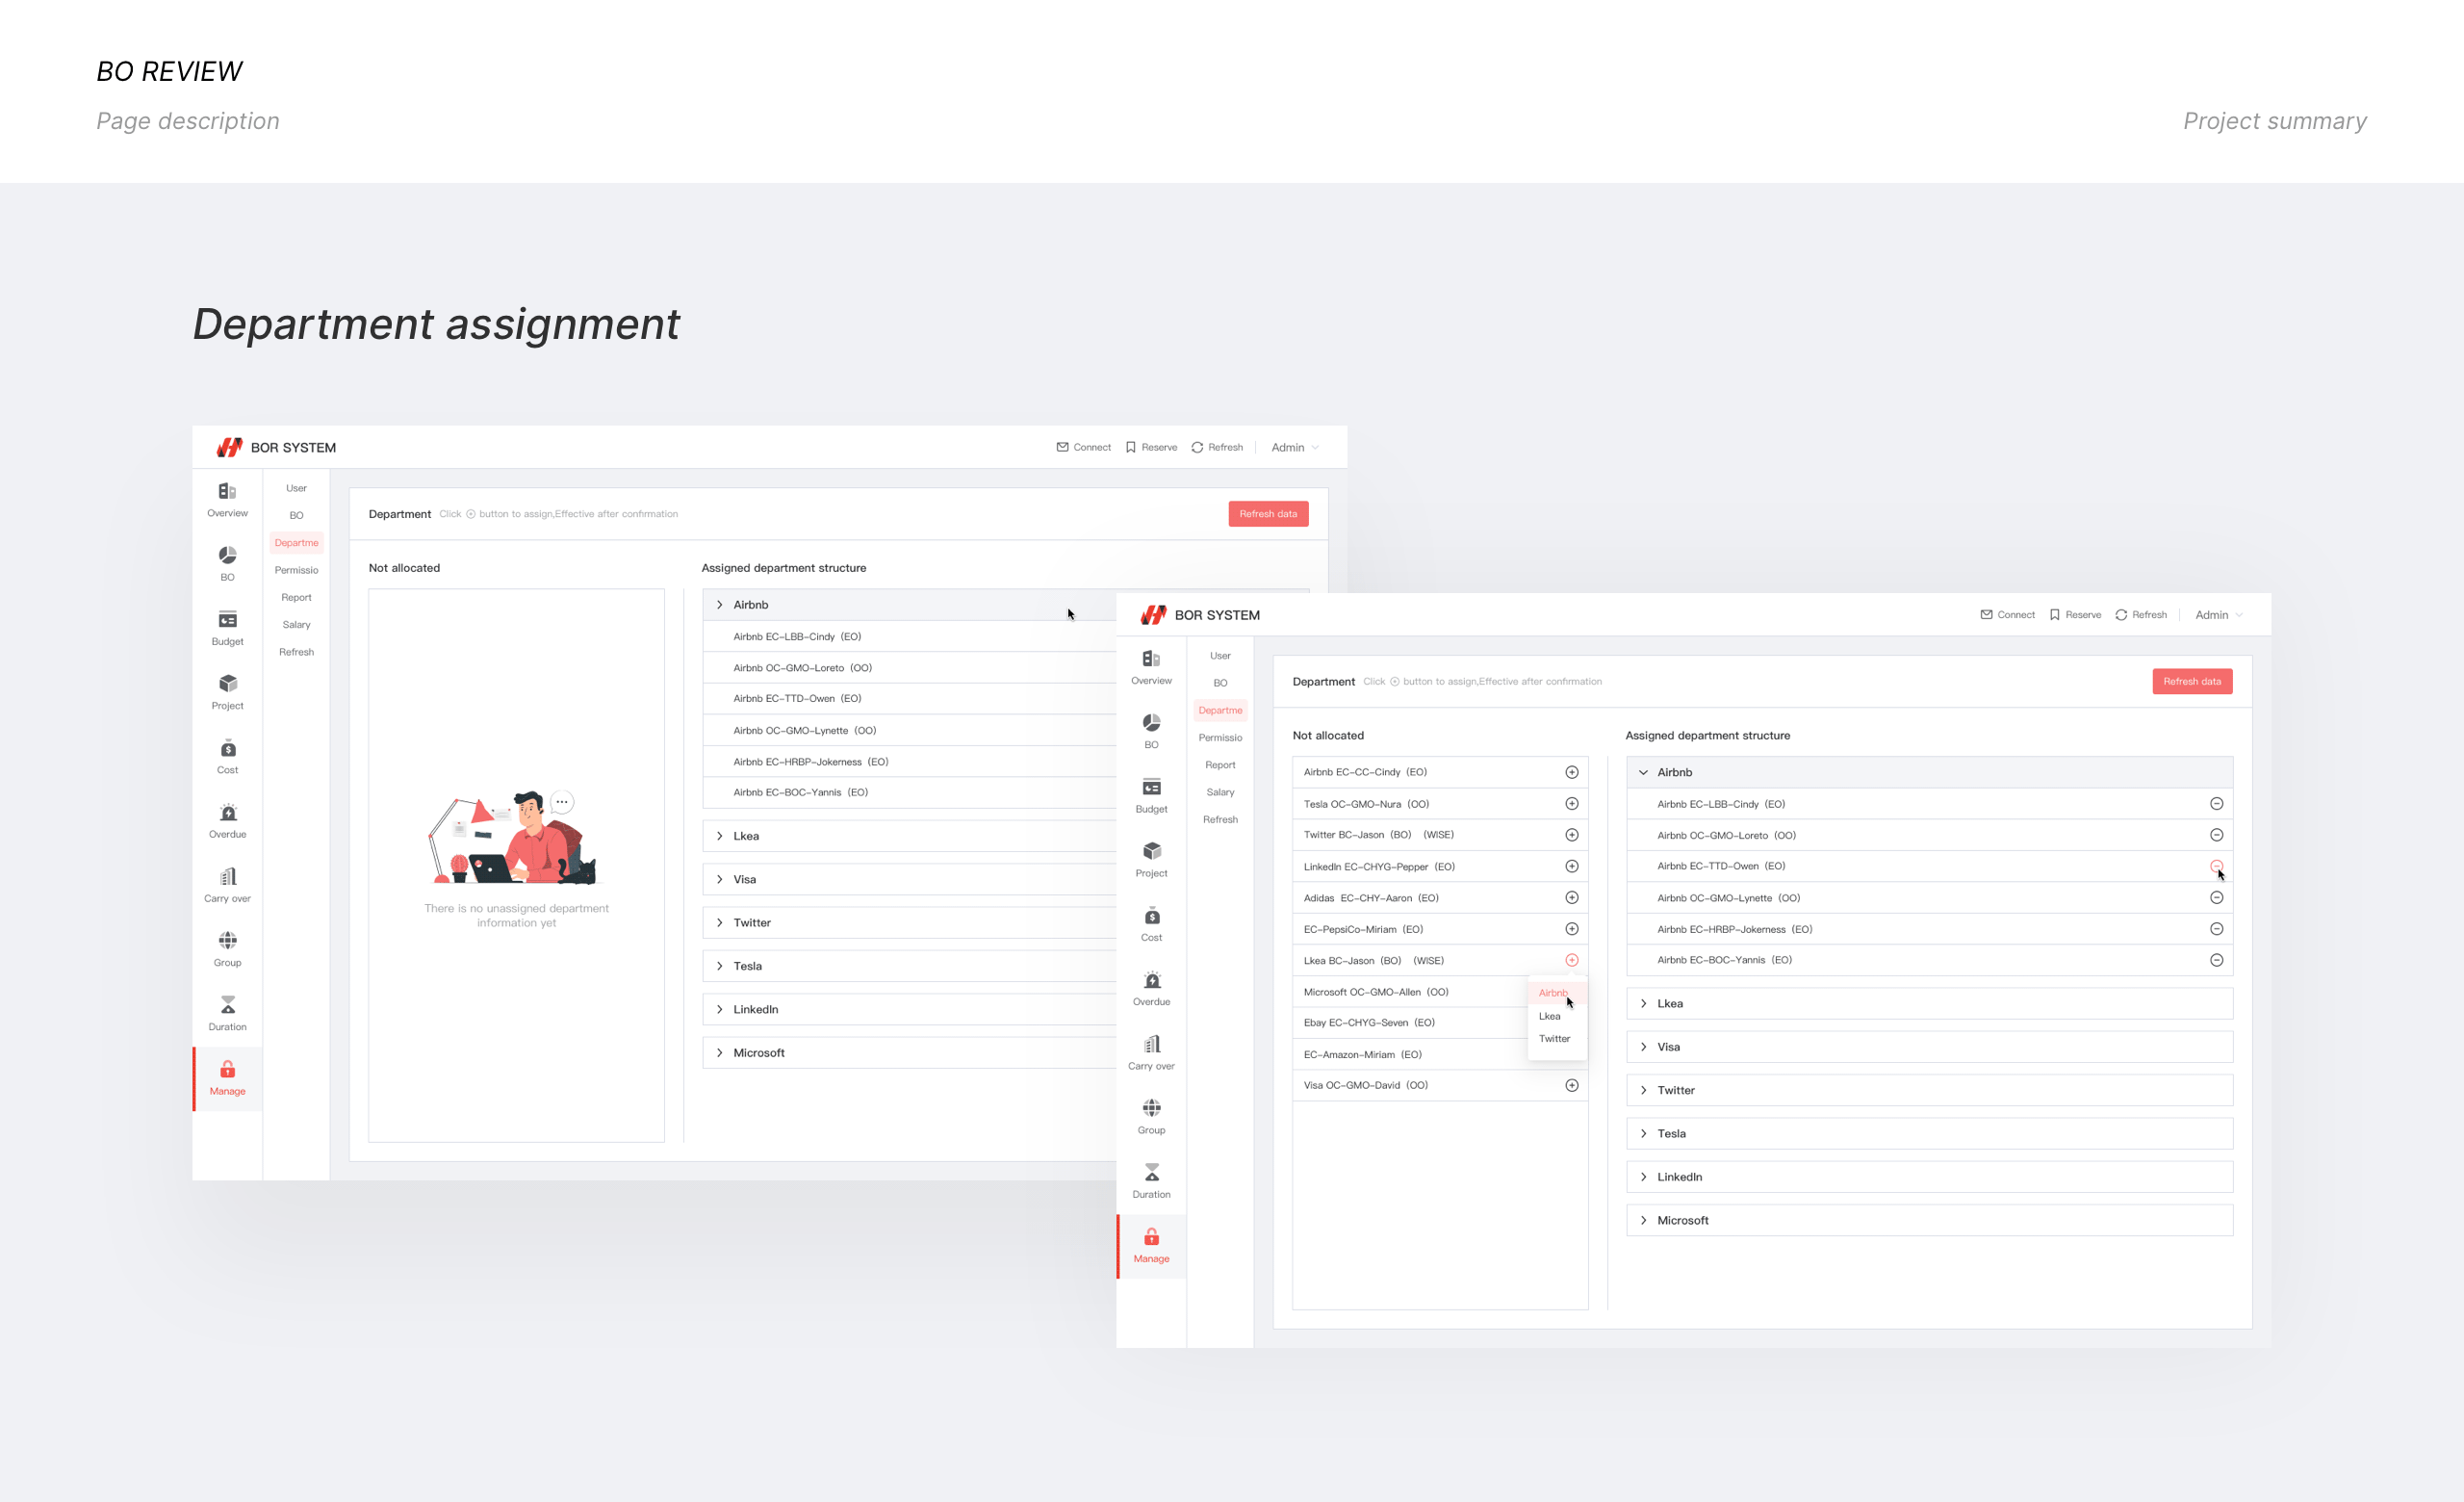Remove Airbnb EC-BOC-Yannis with minus icon

click(2216, 960)
